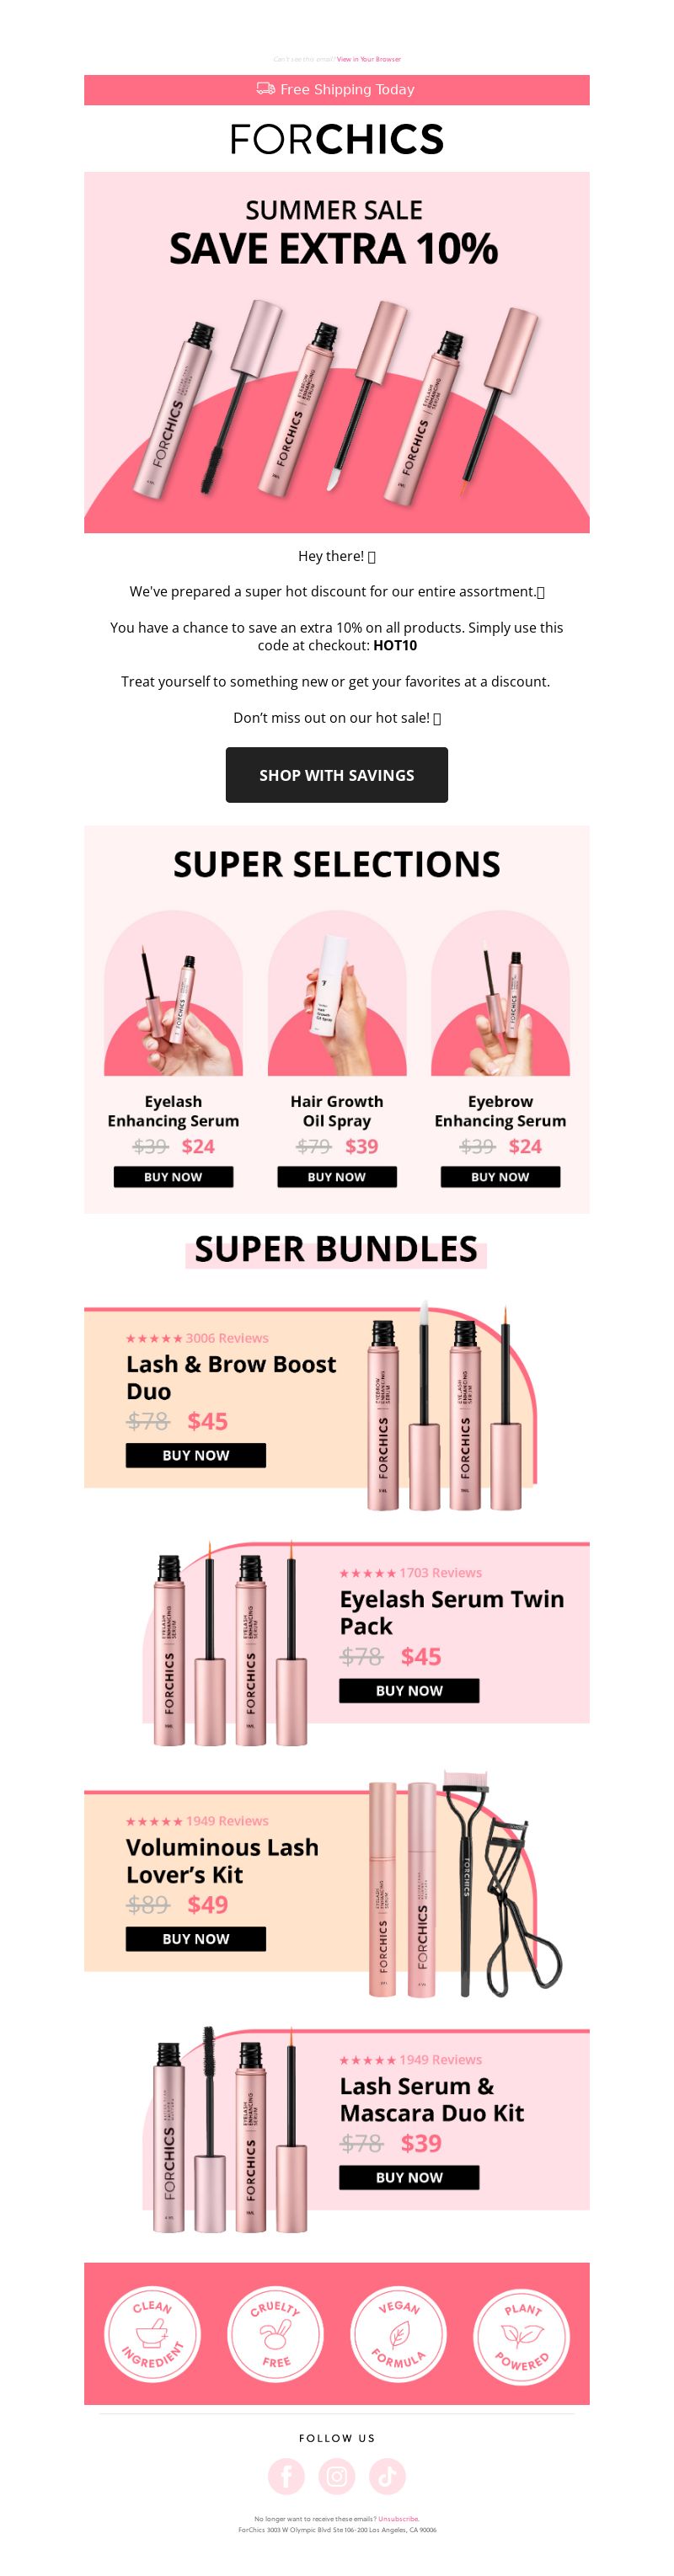Buy the Lash & Brow Boost Duo
This screenshot has width=674, height=2576.
click(x=196, y=1455)
